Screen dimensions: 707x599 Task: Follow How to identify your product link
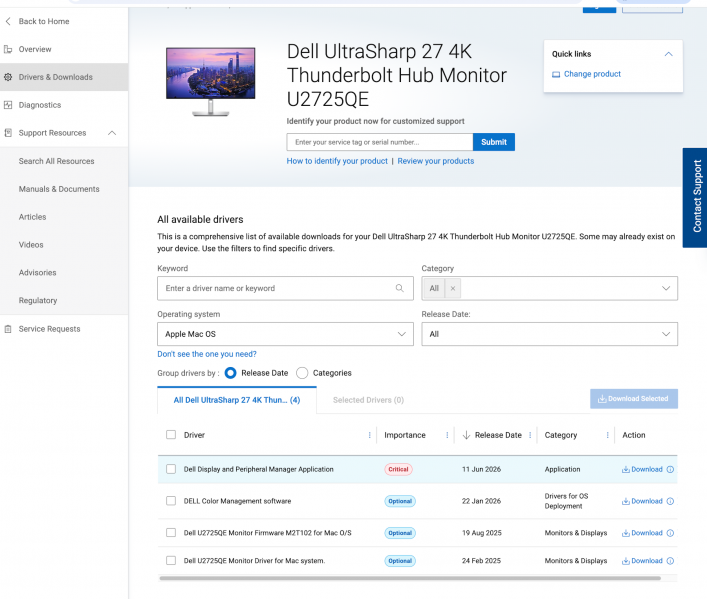coord(337,161)
